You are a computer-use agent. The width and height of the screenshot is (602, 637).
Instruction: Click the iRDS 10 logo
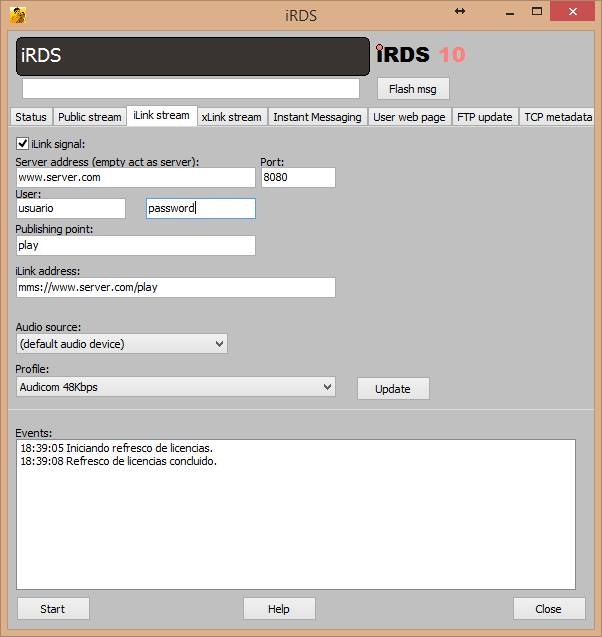pos(421,54)
